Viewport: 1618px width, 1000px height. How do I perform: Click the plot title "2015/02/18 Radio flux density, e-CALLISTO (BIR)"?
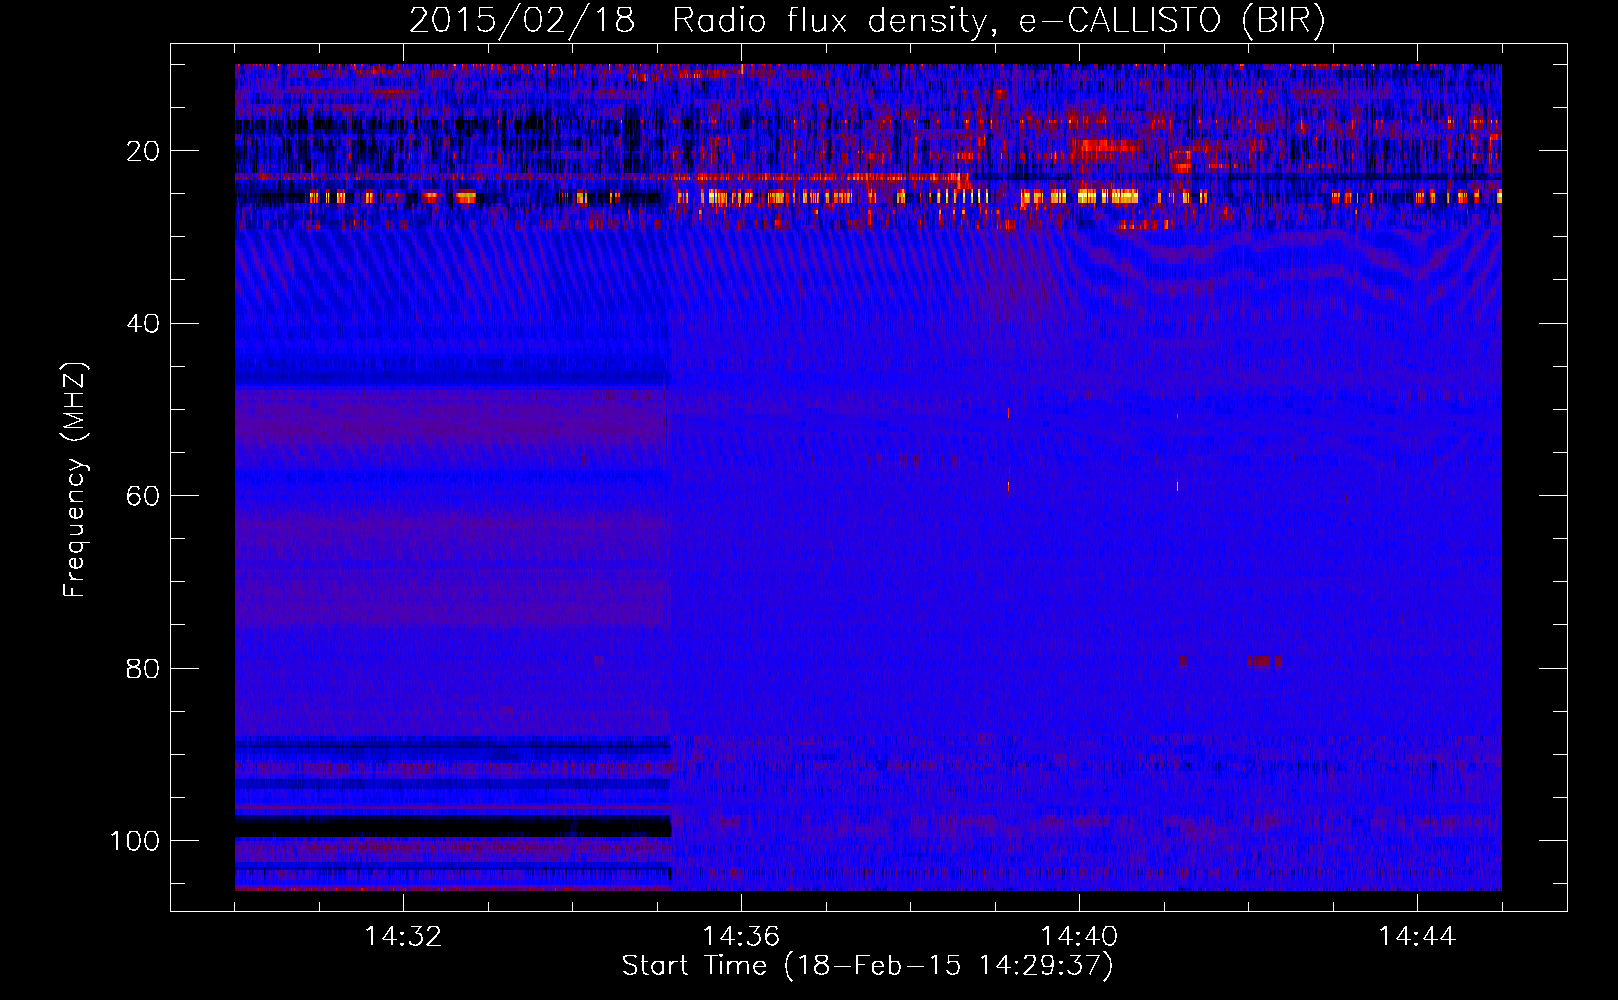tap(867, 20)
